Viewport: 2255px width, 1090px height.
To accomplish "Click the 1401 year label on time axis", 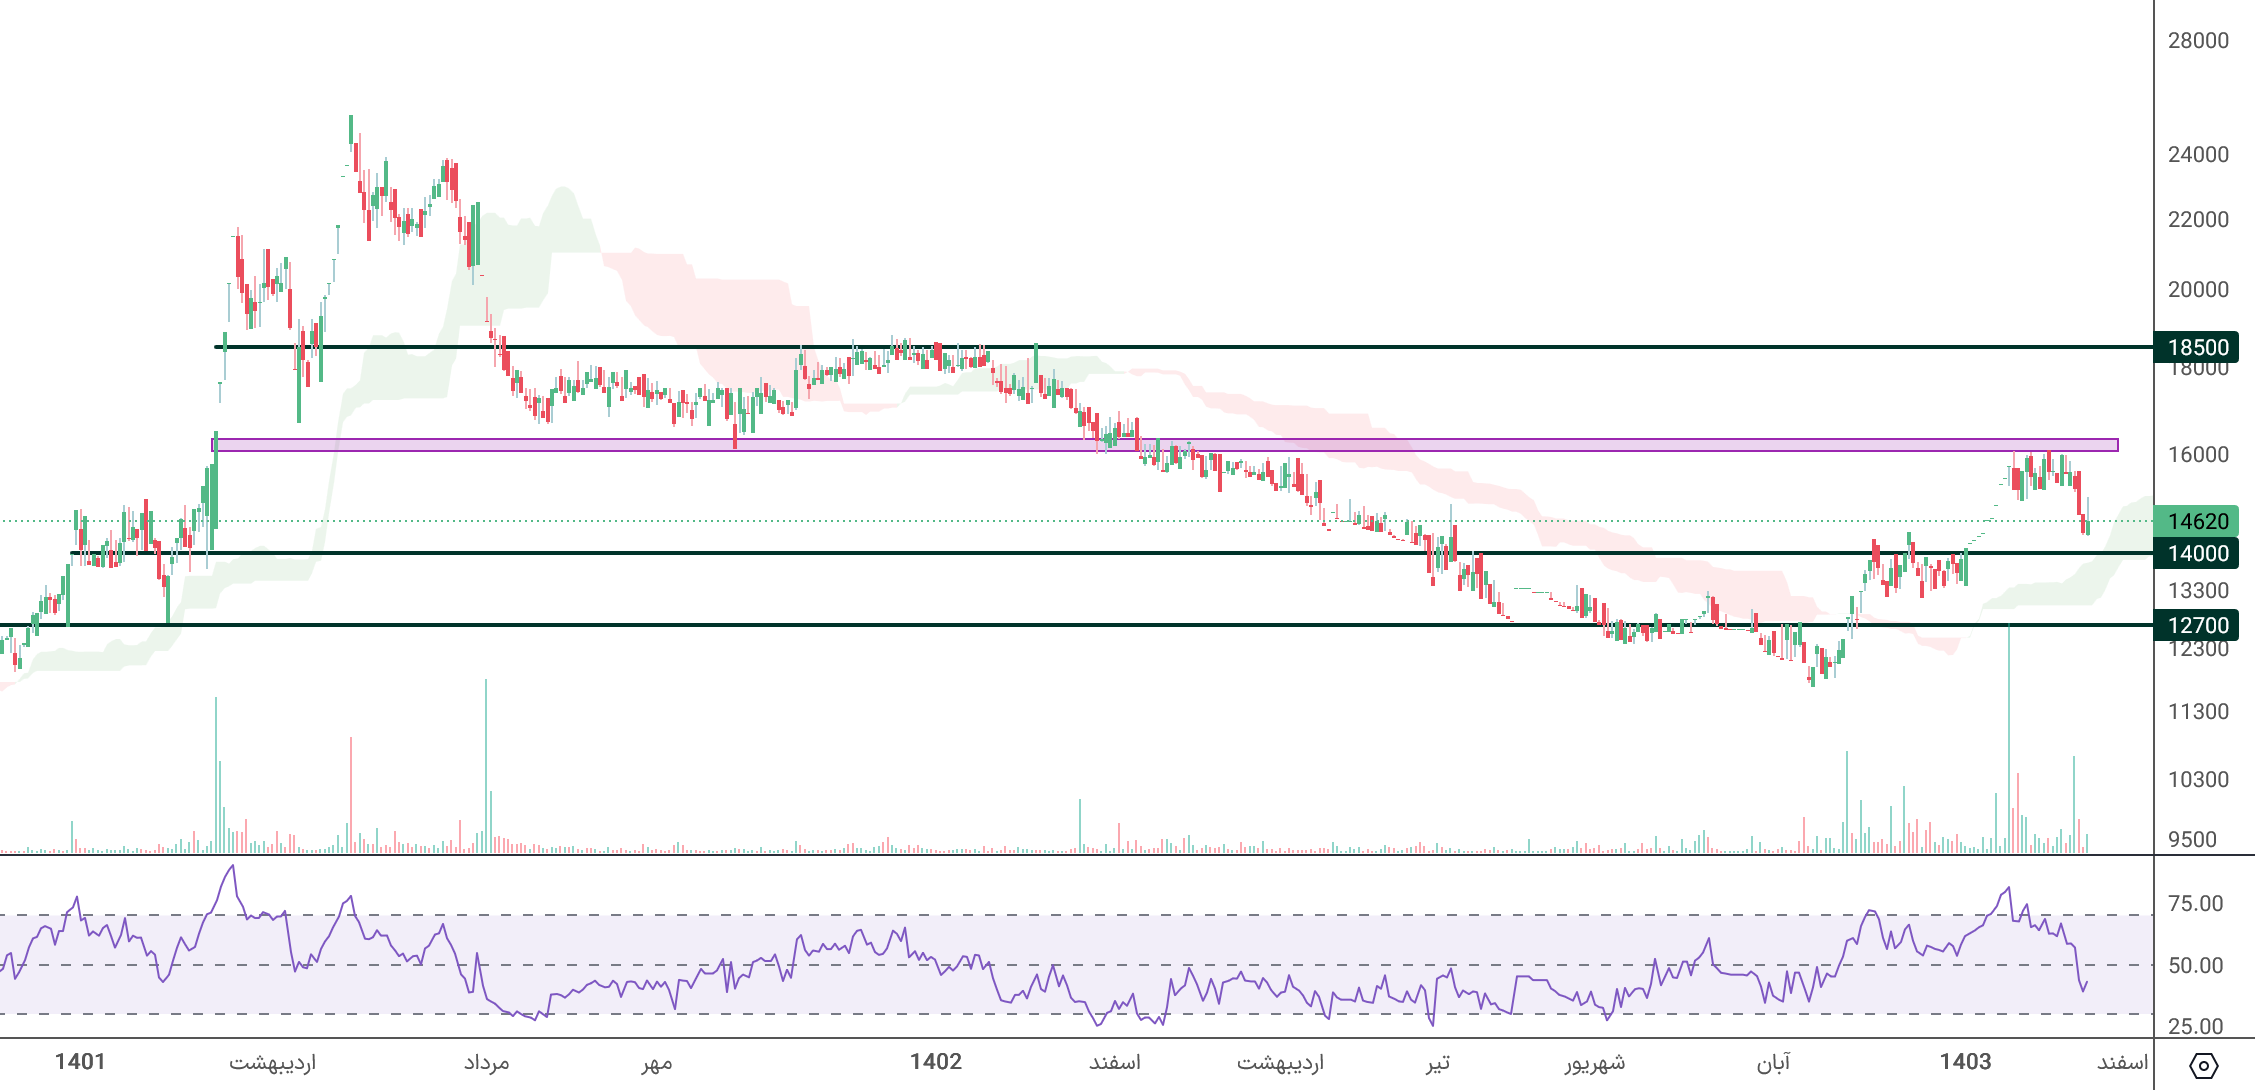I will coord(80,1061).
